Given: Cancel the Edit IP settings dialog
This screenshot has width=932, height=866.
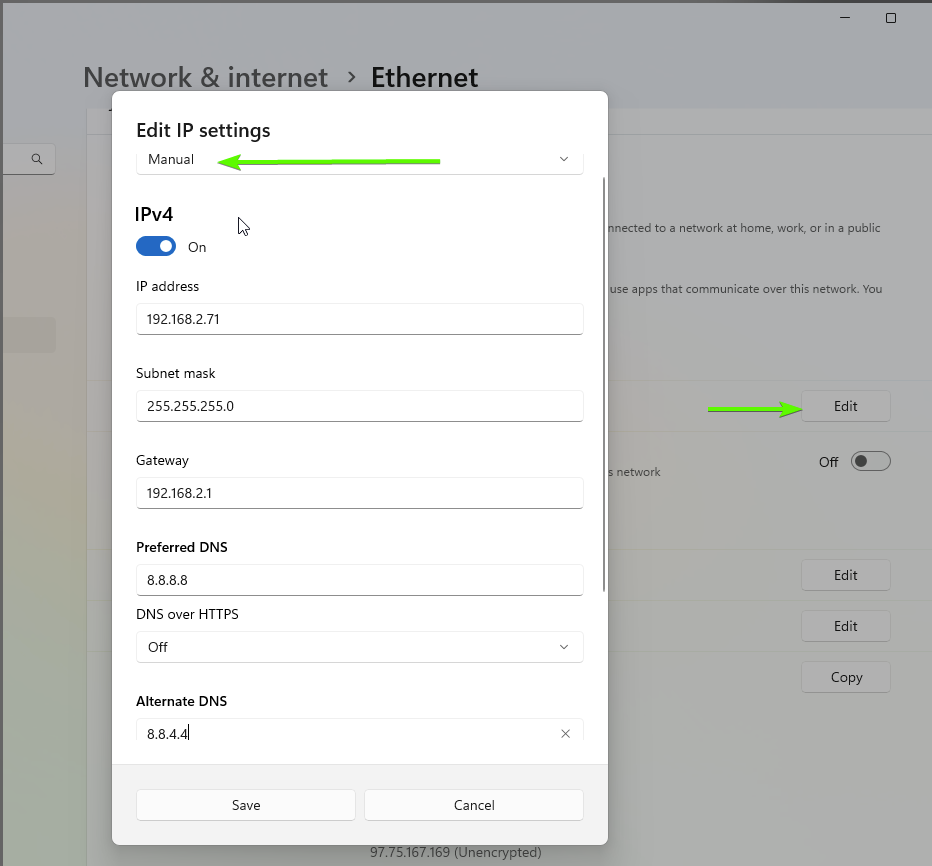Looking at the screenshot, I should 474,805.
